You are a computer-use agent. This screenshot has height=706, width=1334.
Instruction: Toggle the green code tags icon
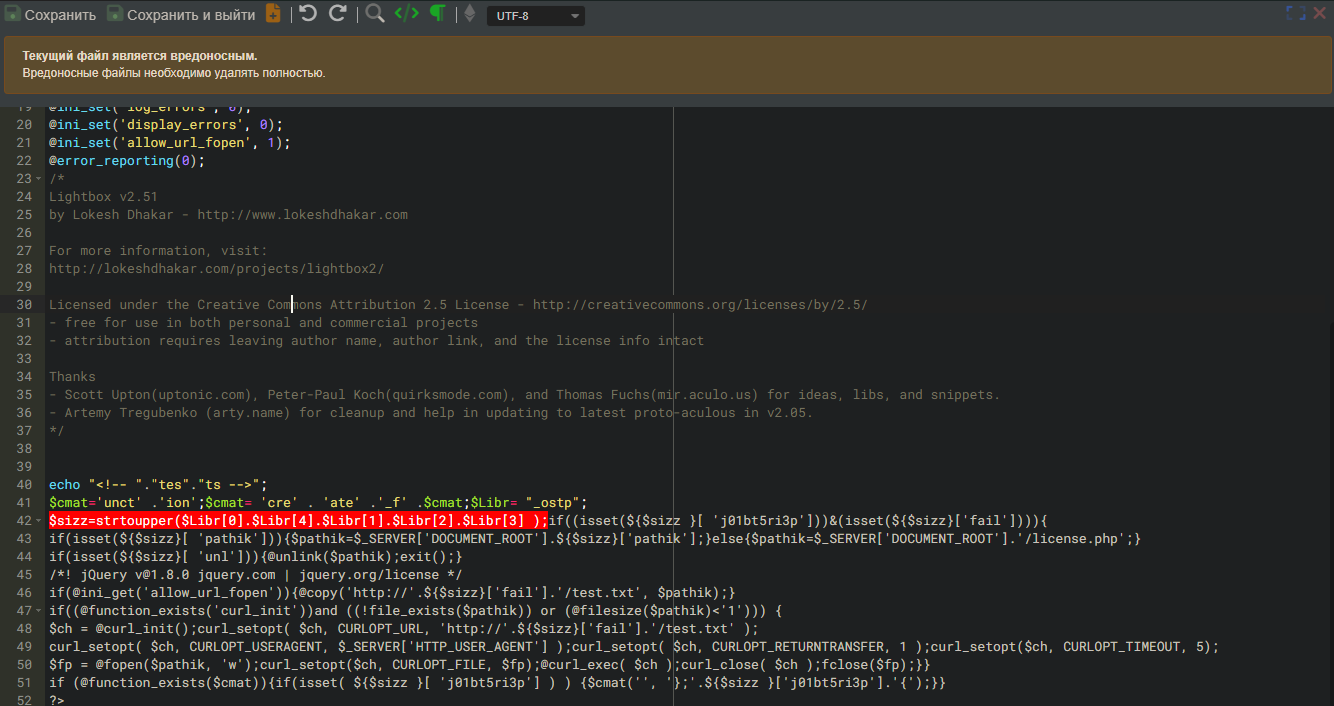tap(406, 14)
